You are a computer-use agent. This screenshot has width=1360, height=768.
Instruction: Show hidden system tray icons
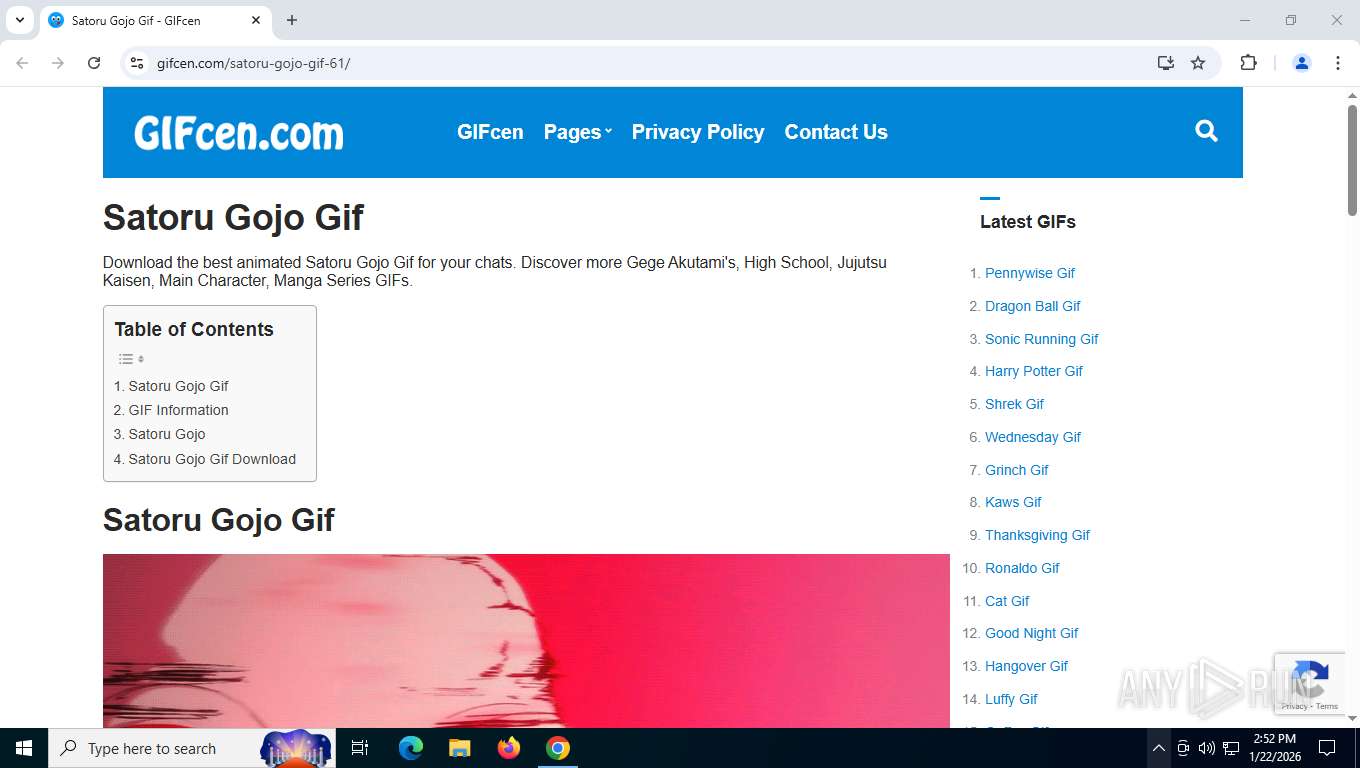tap(1158, 748)
